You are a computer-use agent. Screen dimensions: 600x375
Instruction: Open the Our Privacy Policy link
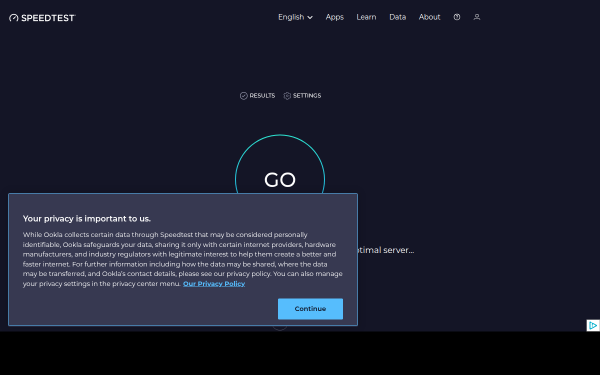214,284
